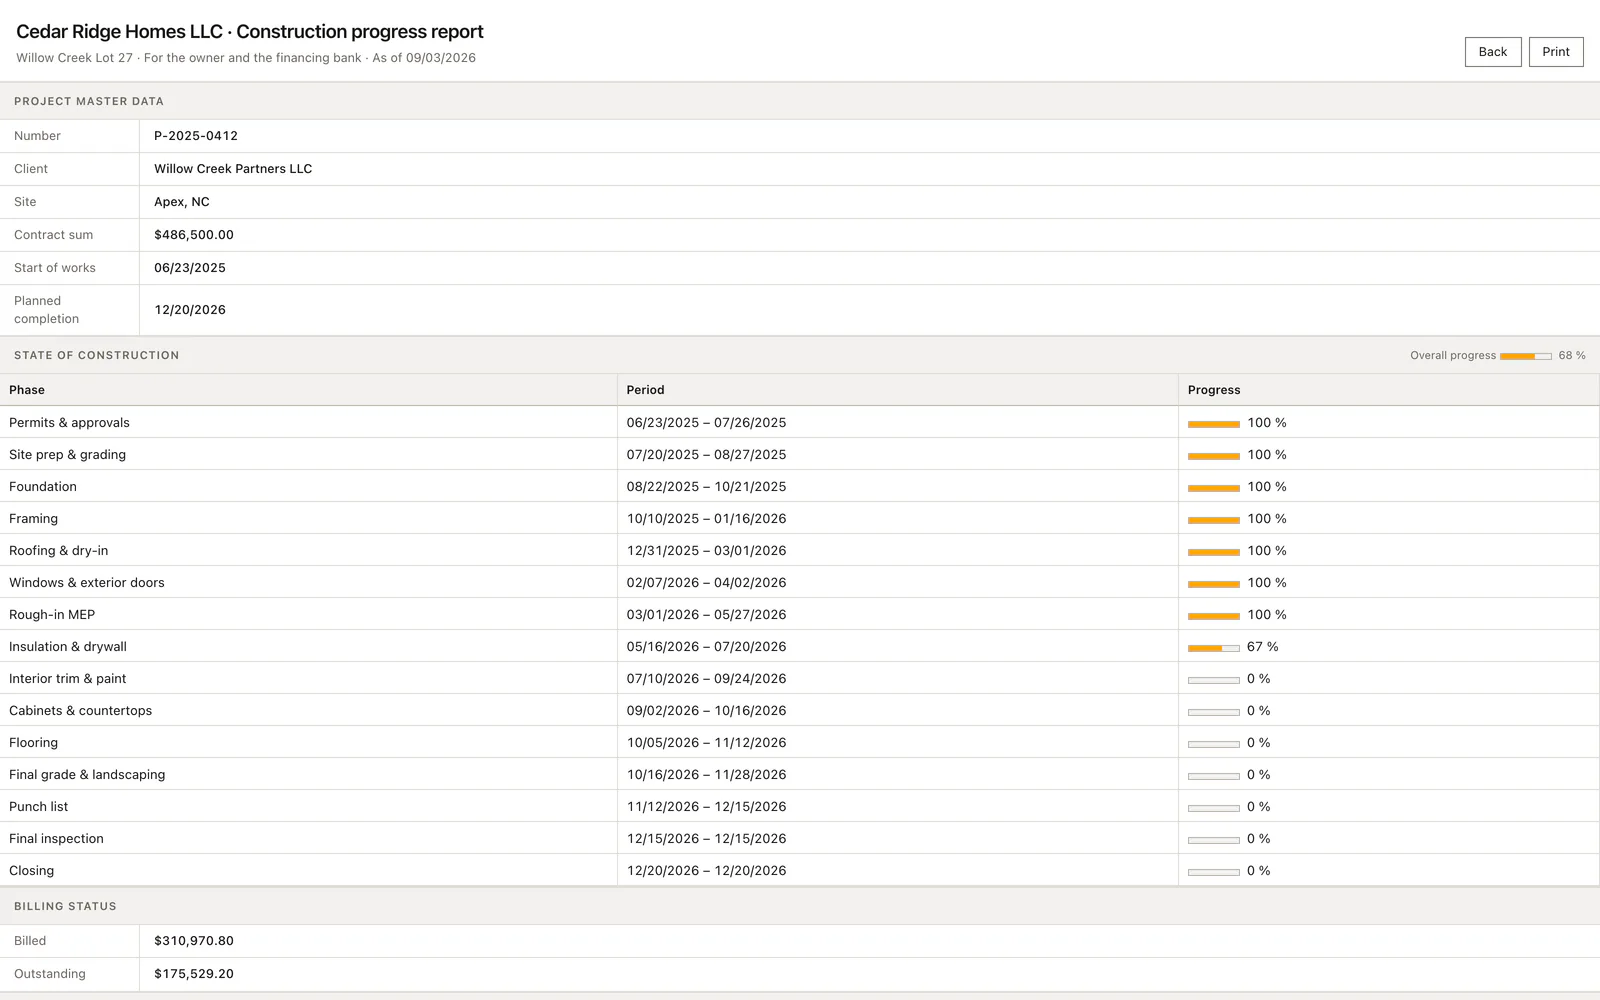Viewport: 1600px width, 1000px height.
Task: Select the Roofing & dry-in phase
Action: (x=59, y=551)
